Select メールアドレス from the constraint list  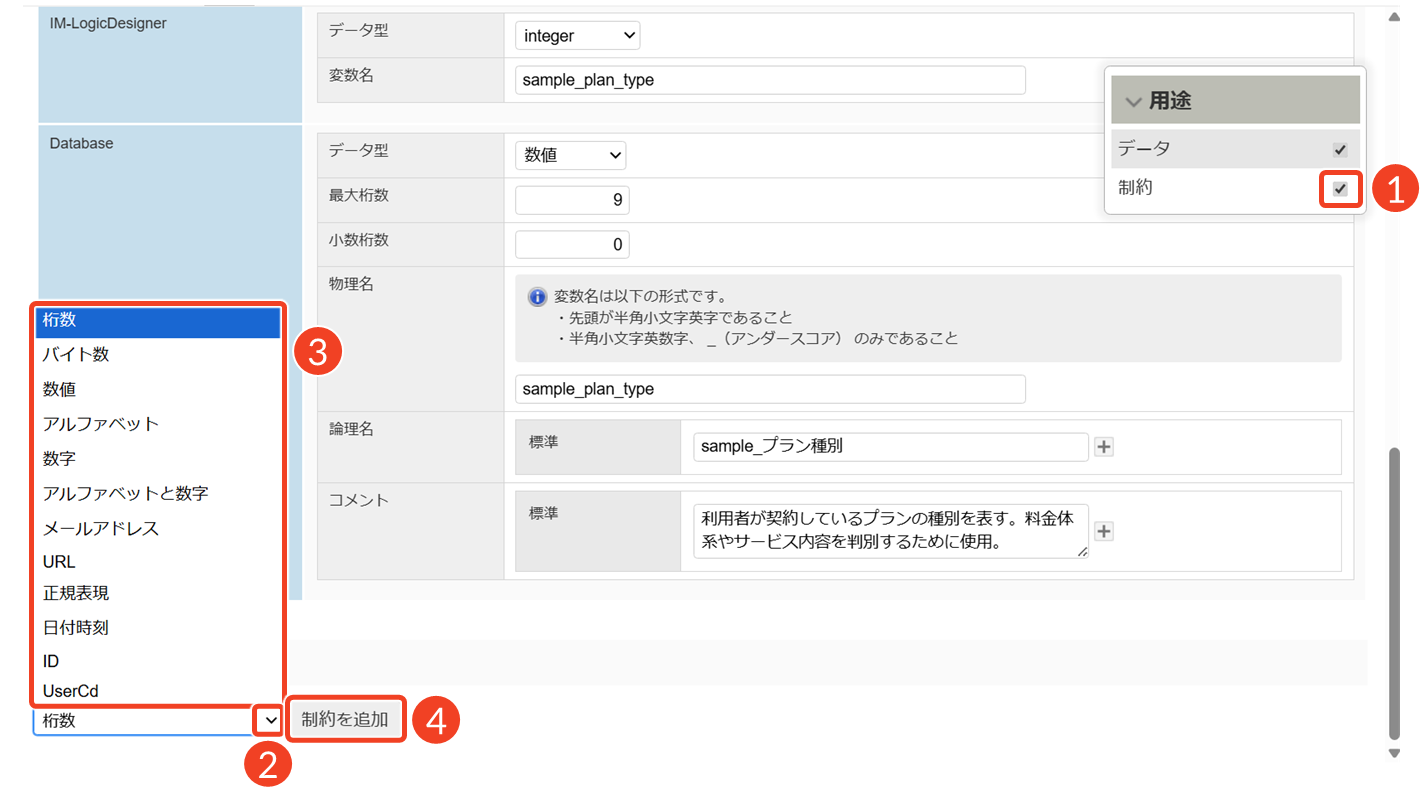pos(100,528)
